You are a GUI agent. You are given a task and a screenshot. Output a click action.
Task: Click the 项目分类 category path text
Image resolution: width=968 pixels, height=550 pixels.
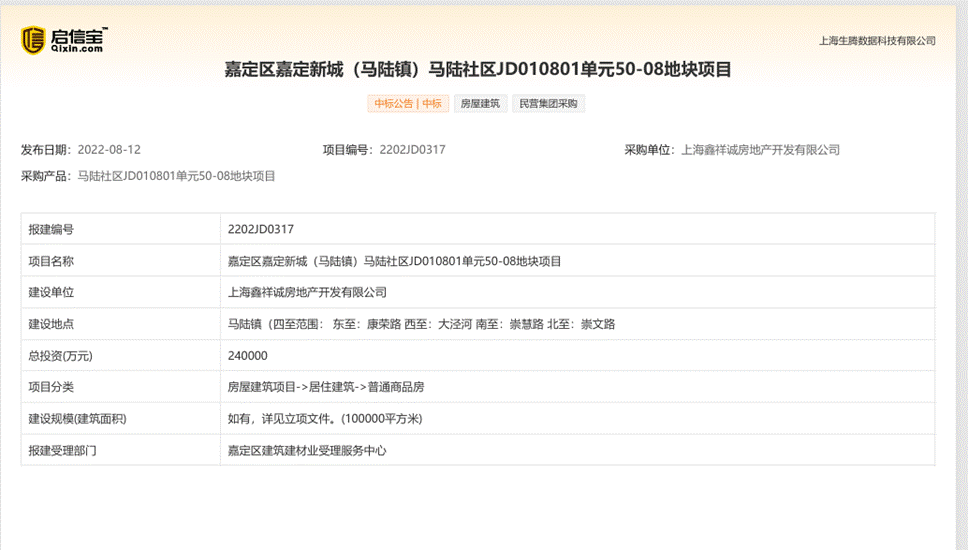332,387
